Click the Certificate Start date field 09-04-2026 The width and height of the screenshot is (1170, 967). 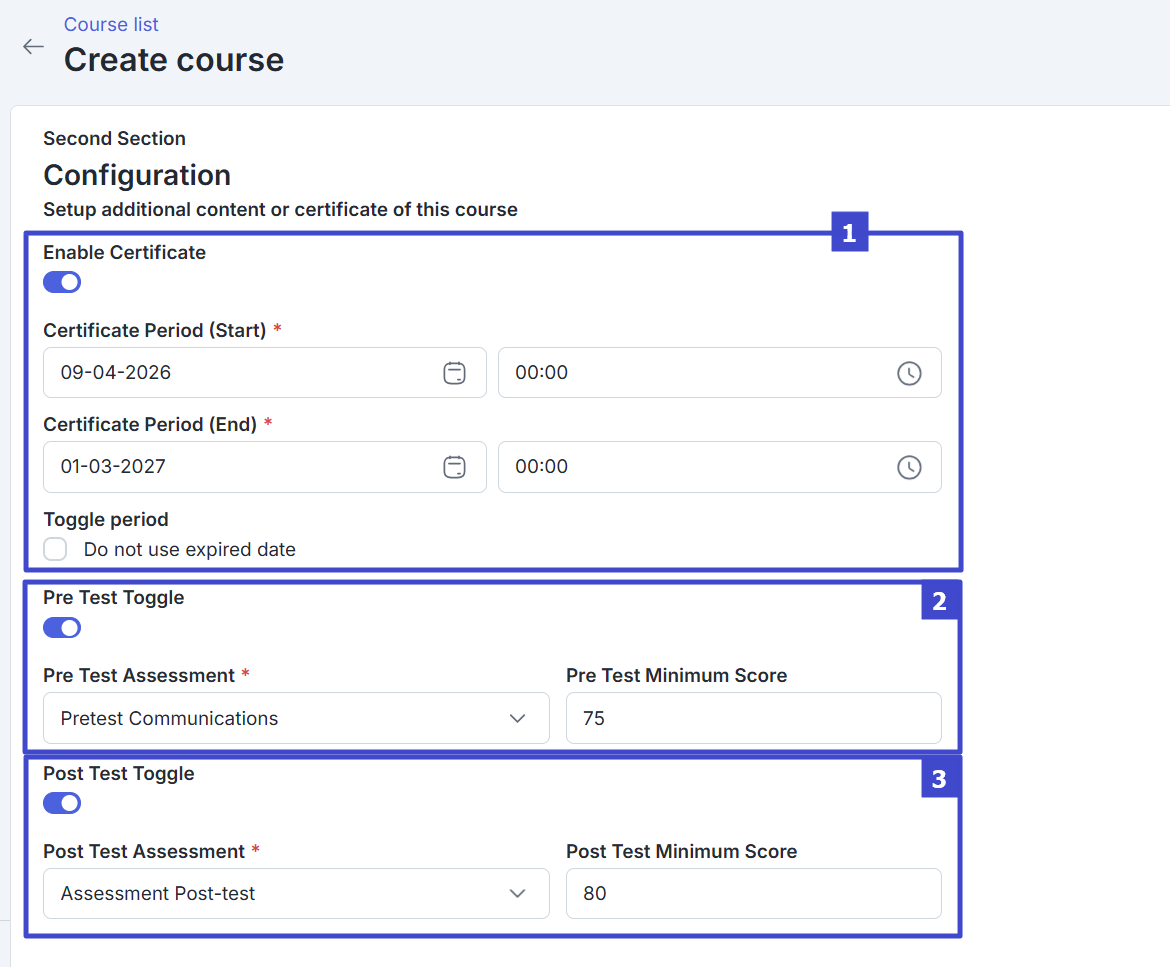(x=240, y=373)
